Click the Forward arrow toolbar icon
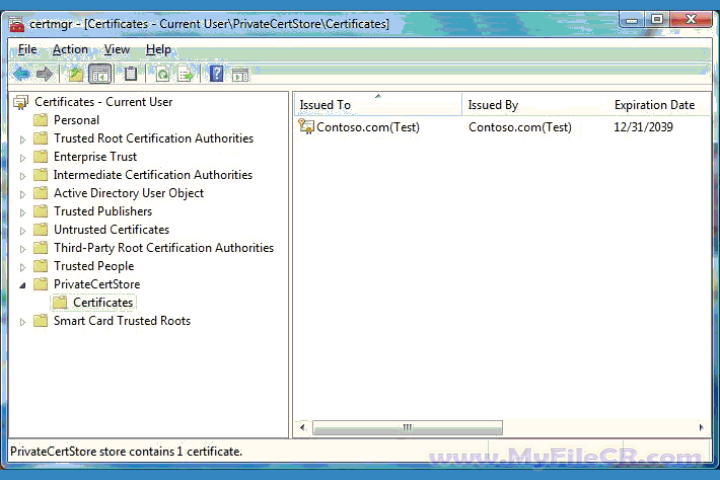This screenshot has height=480, width=720. (45, 73)
